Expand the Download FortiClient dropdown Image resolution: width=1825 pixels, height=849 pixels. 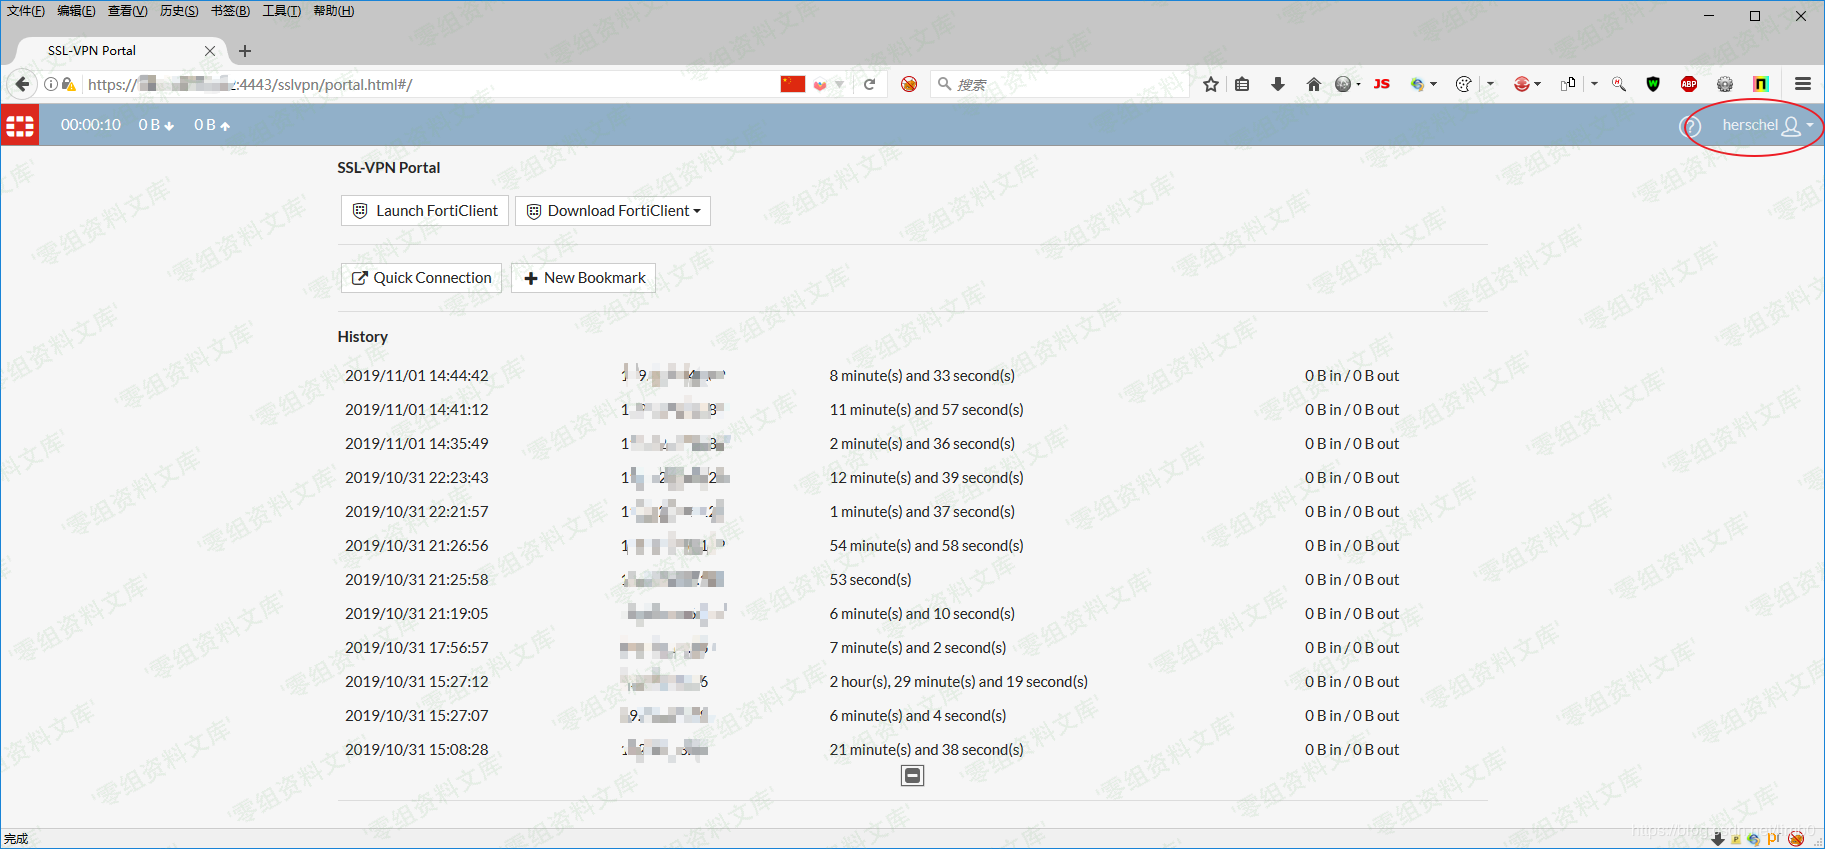(613, 211)
